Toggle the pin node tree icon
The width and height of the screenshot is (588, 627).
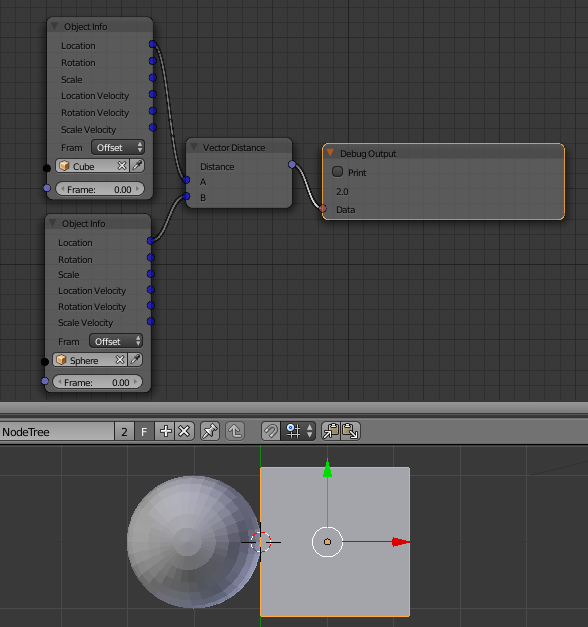pos(210,431)
